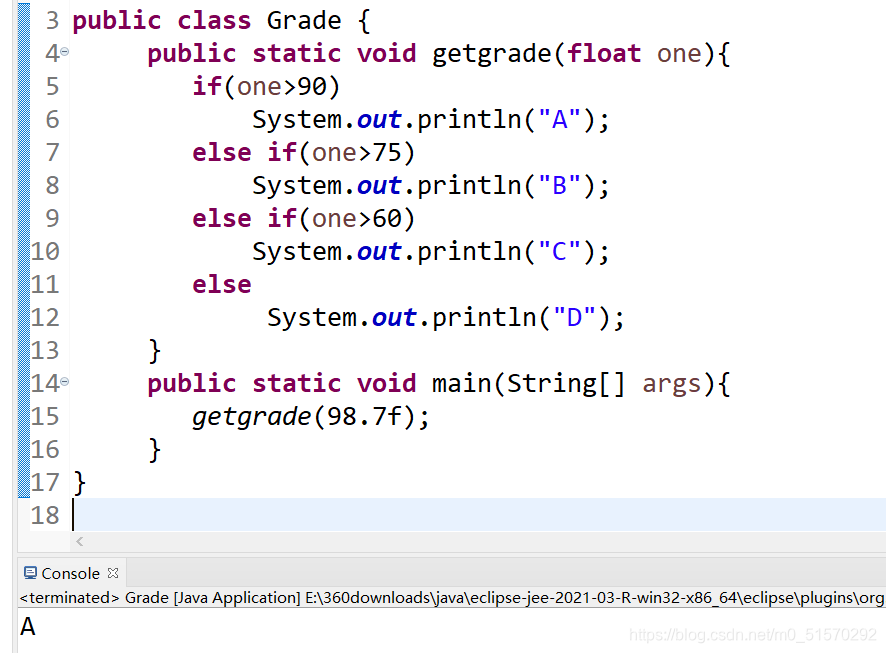Screen dimensions: 886x653
Task: Click line number 3 in gutter
Action: tap(52, 20)
